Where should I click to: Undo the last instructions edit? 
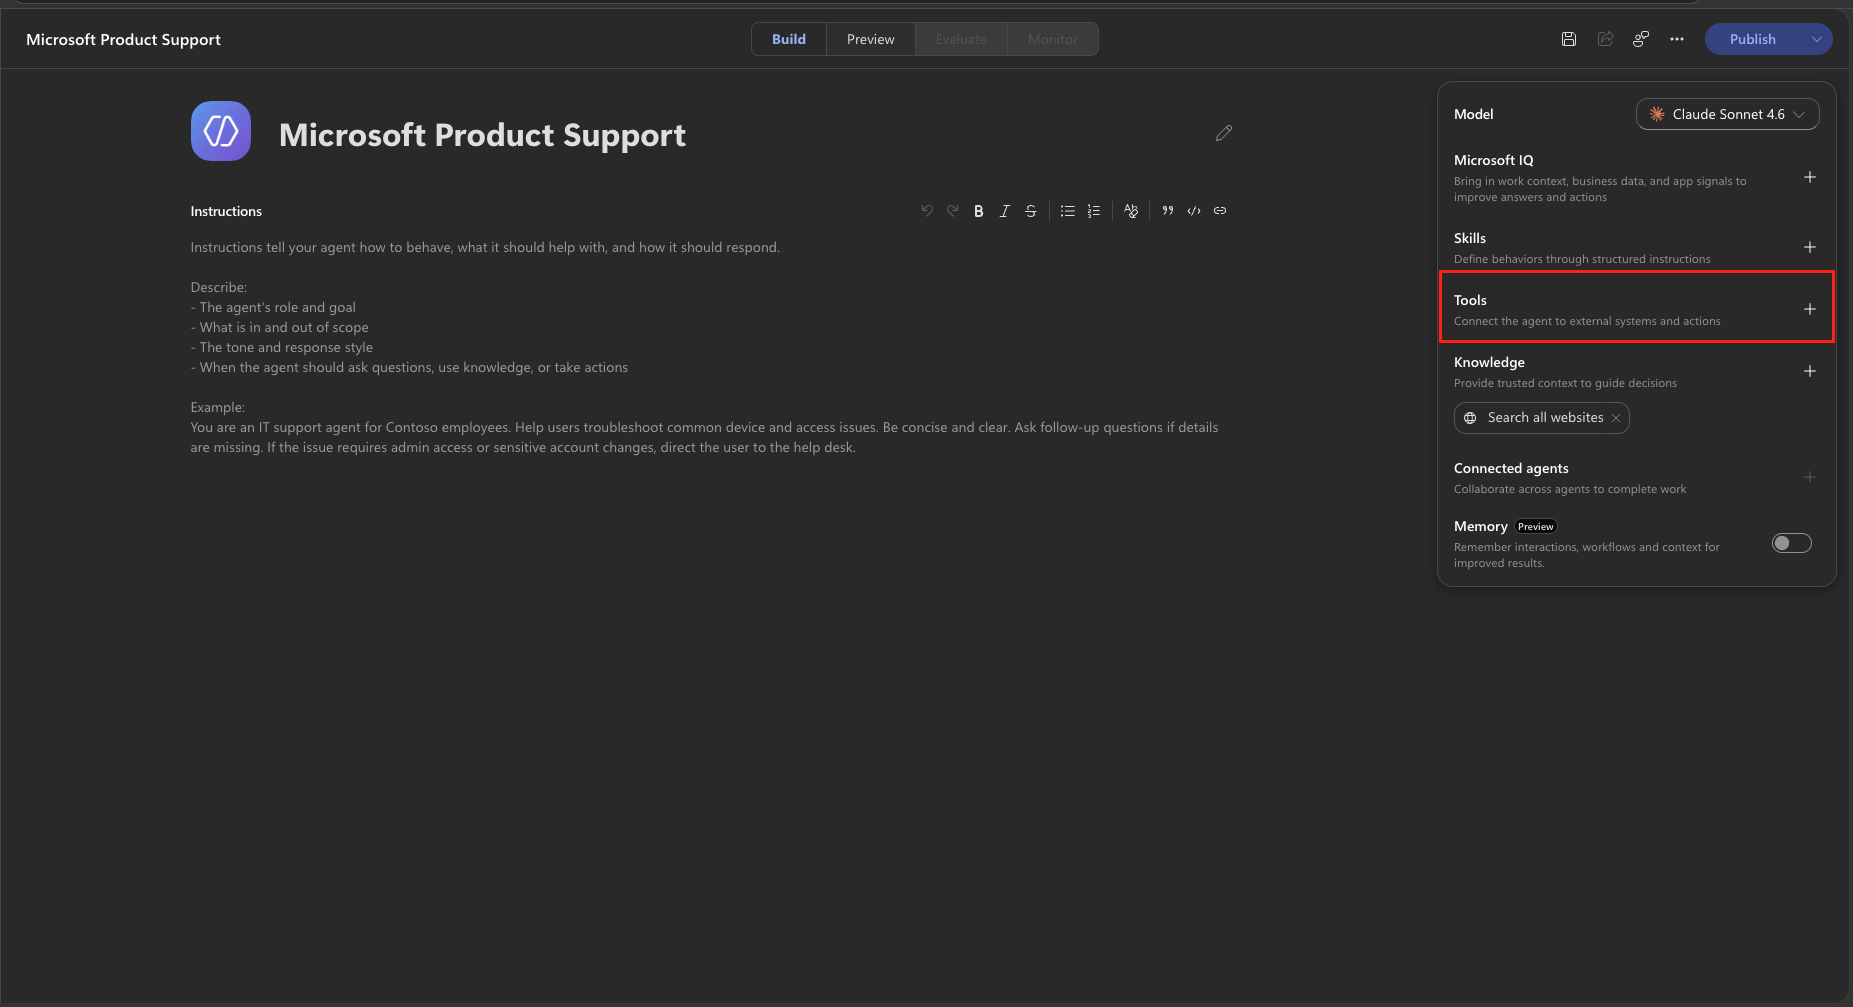tap(927, 211)
